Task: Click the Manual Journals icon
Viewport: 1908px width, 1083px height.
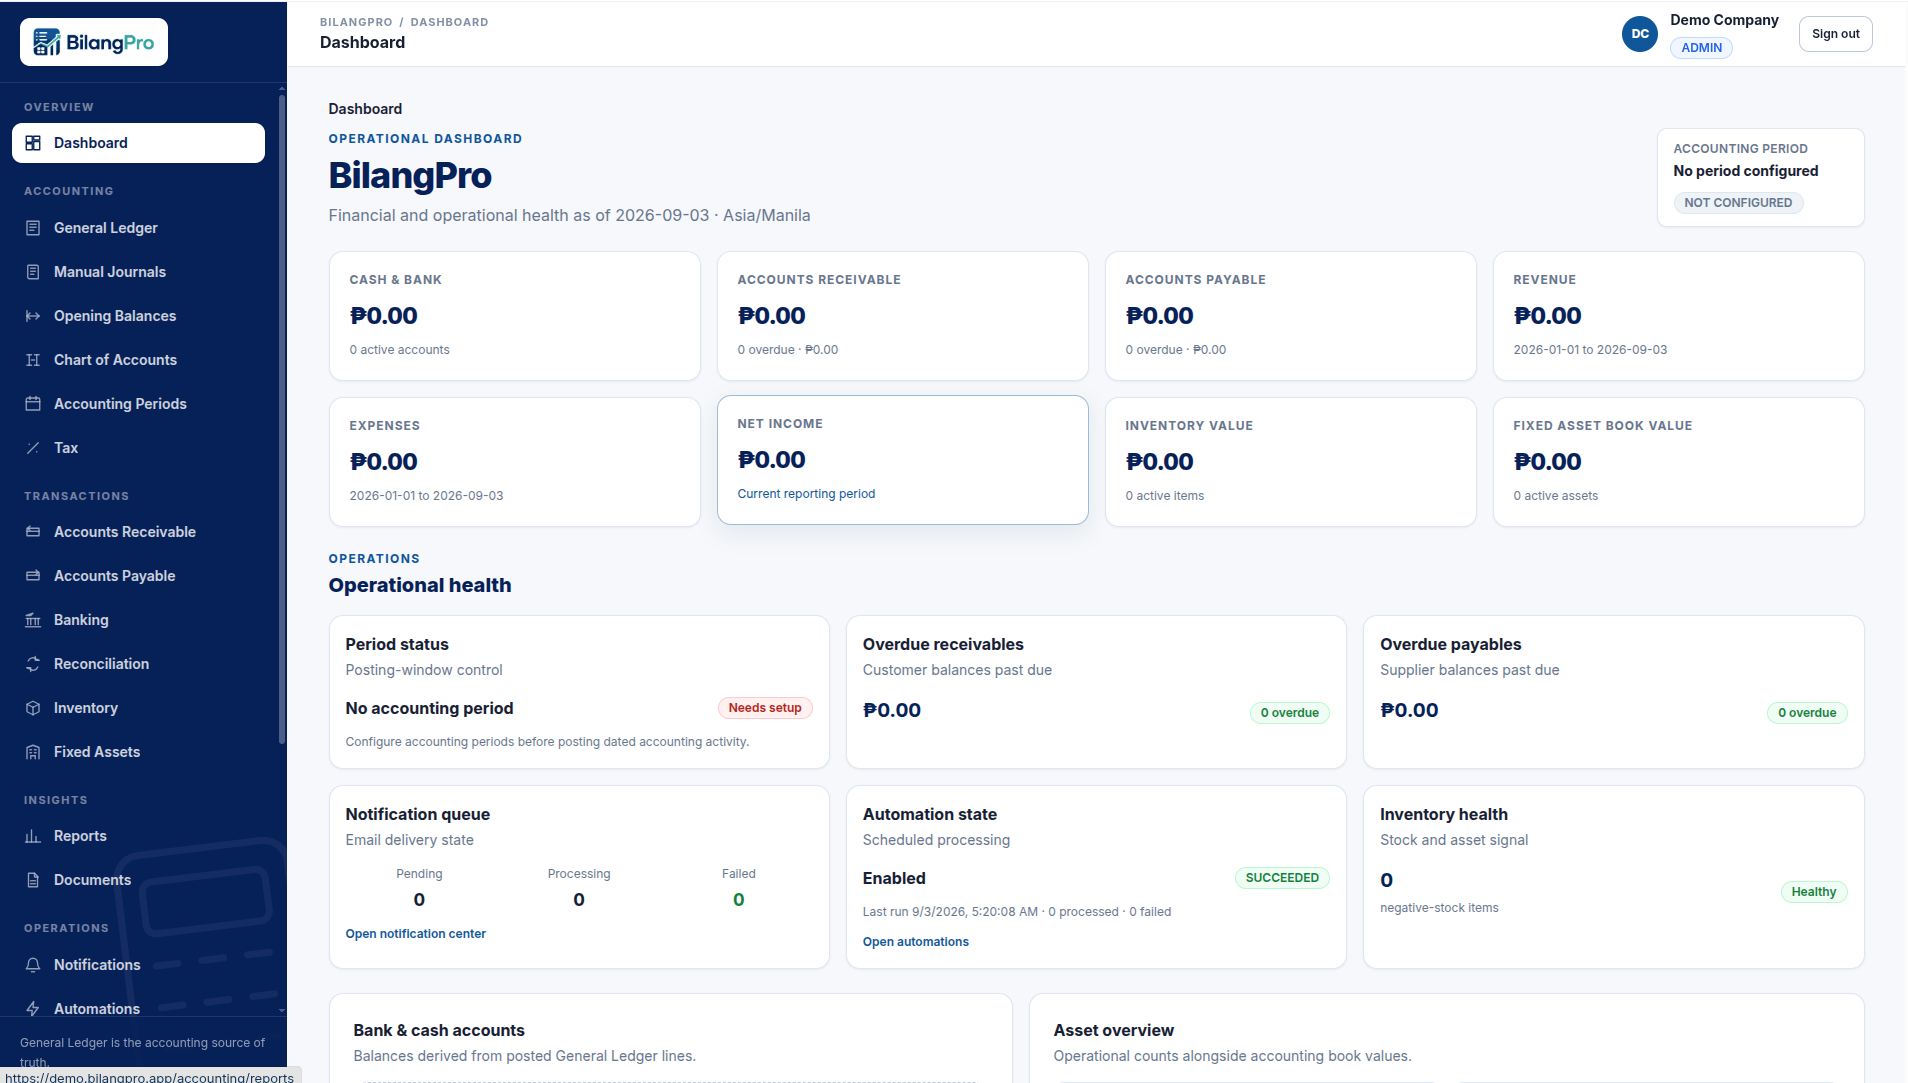Action: point(33,272)
